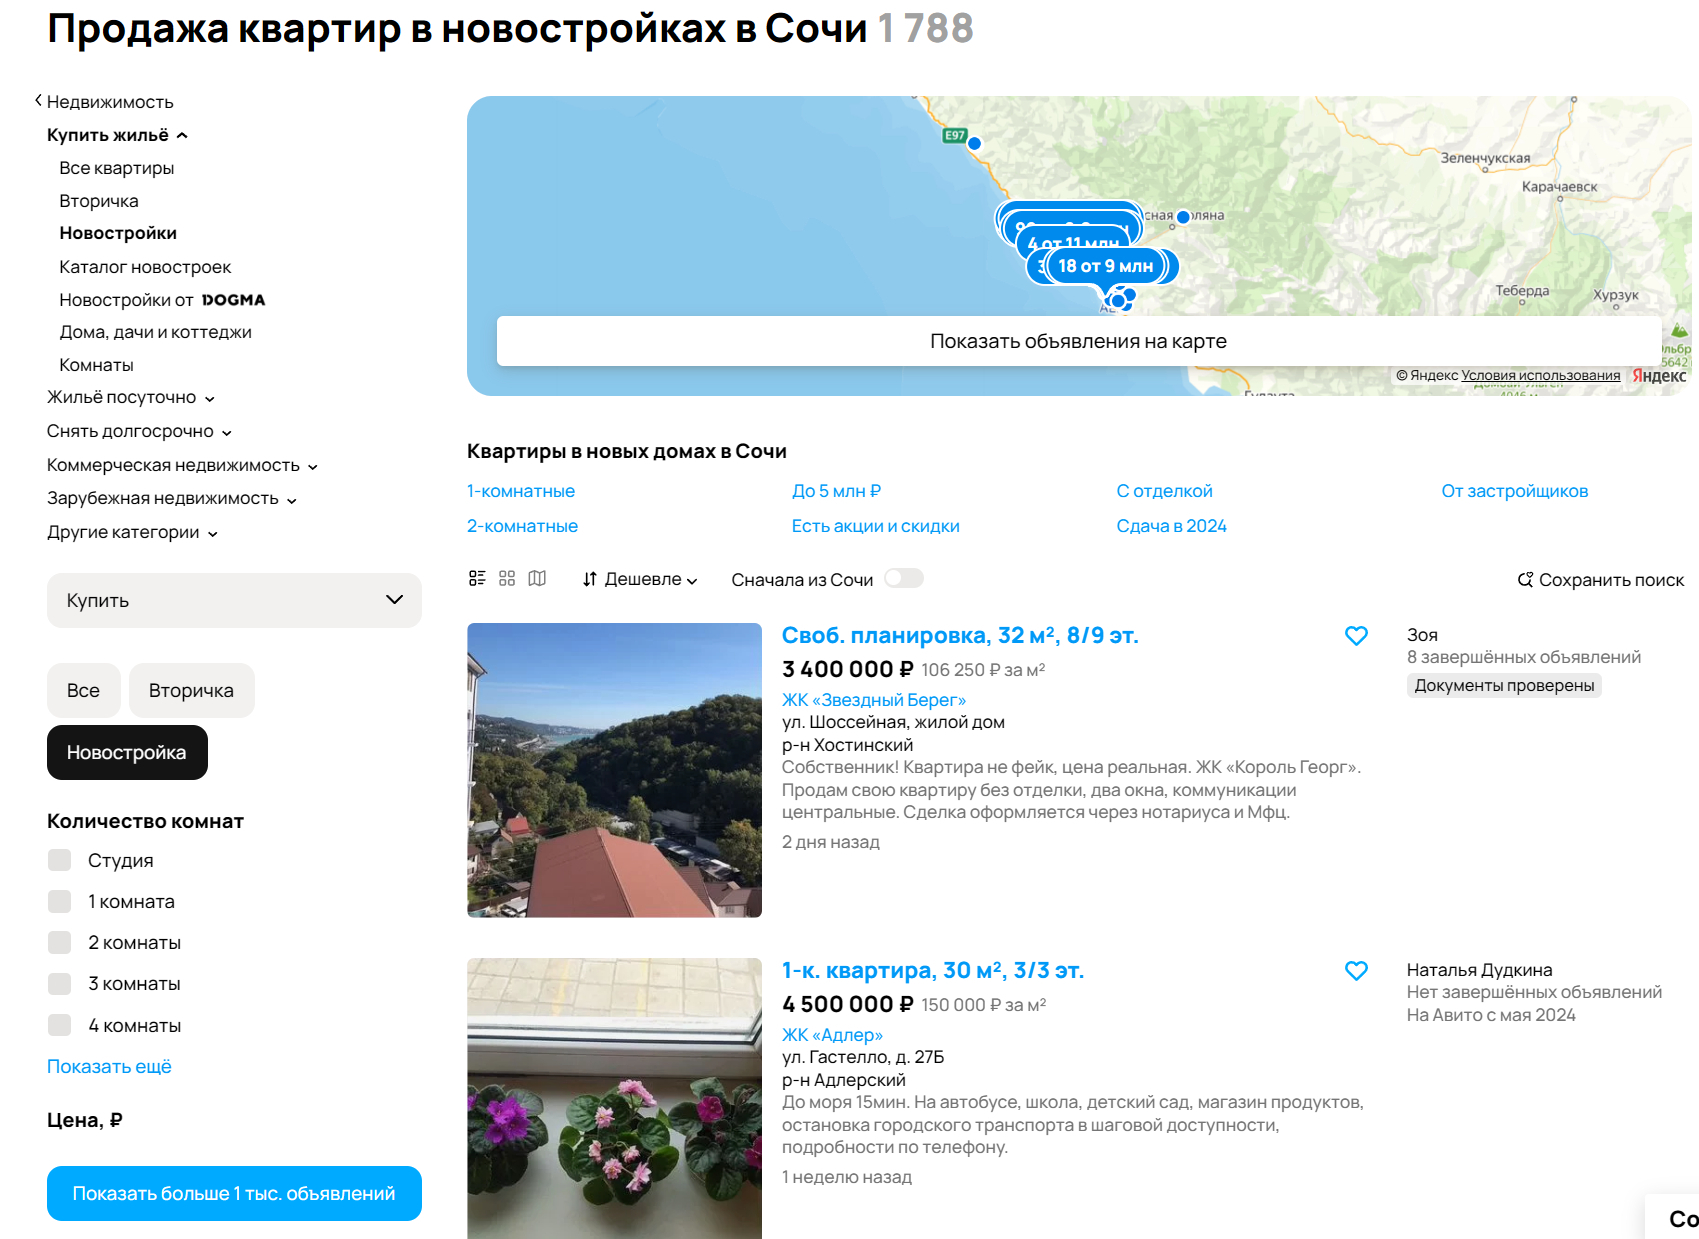Click the save search icon

coord(1525,580)
